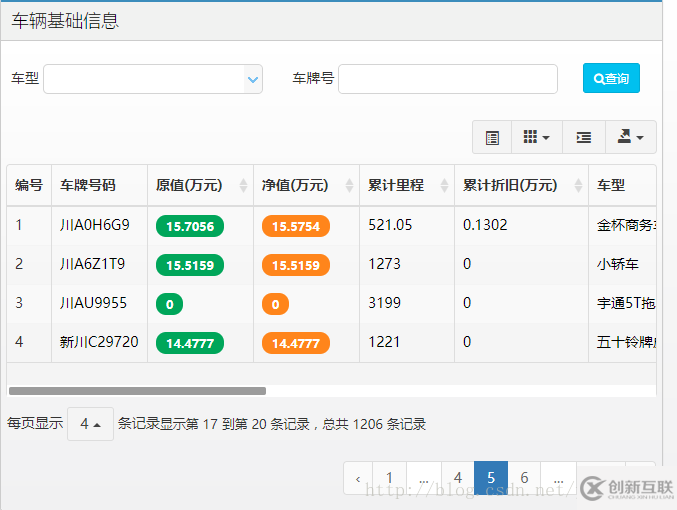
Task: Click green badge 15.5159
Action: [x=190, y=265]
